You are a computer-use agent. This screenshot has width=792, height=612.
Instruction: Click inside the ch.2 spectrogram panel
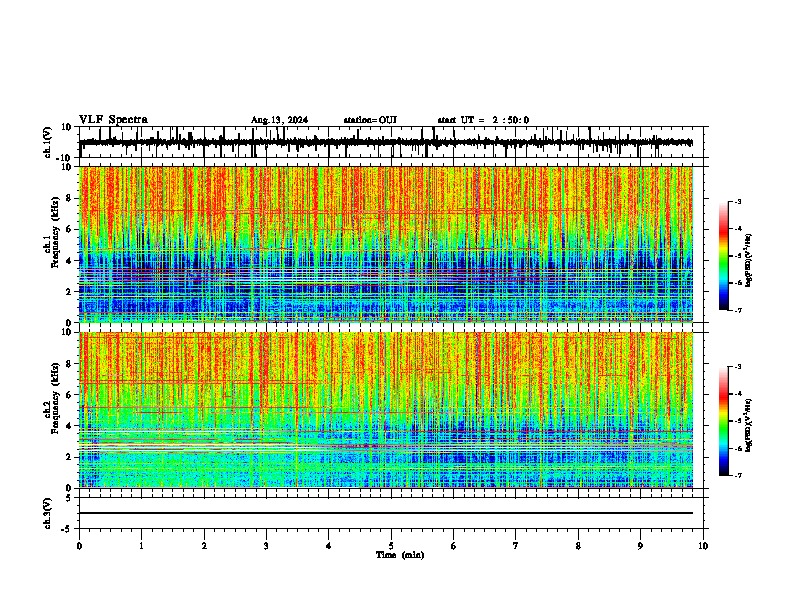coord(385,410)
